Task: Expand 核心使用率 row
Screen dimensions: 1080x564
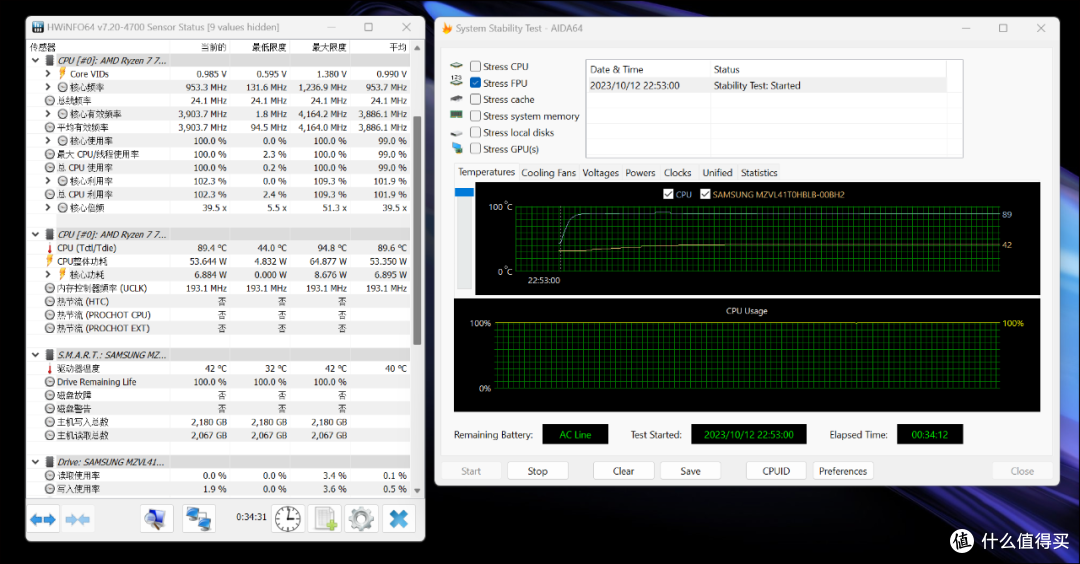Action: point(48,140)
